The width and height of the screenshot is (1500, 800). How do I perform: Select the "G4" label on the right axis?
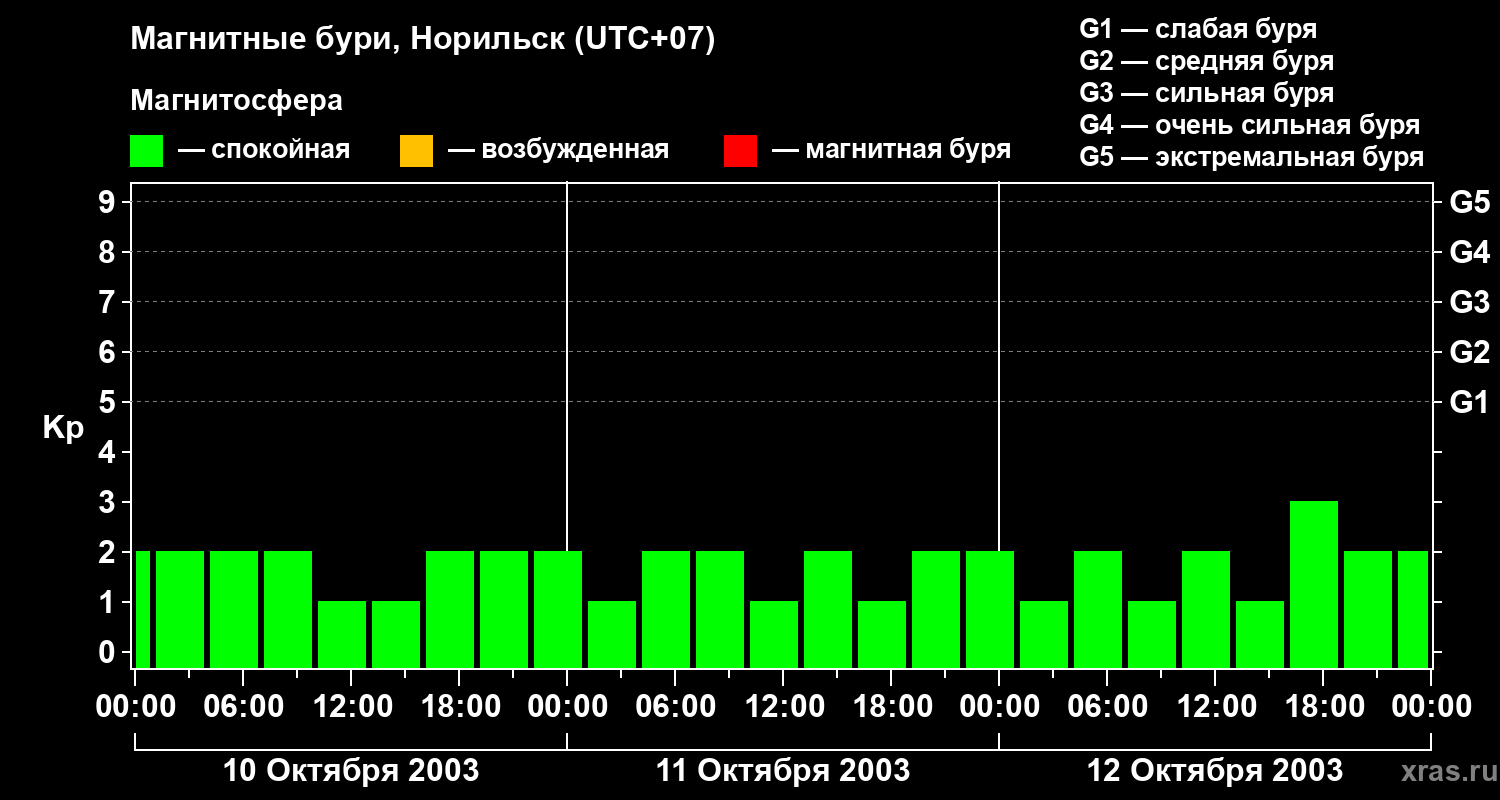(x=1470, y=252)
